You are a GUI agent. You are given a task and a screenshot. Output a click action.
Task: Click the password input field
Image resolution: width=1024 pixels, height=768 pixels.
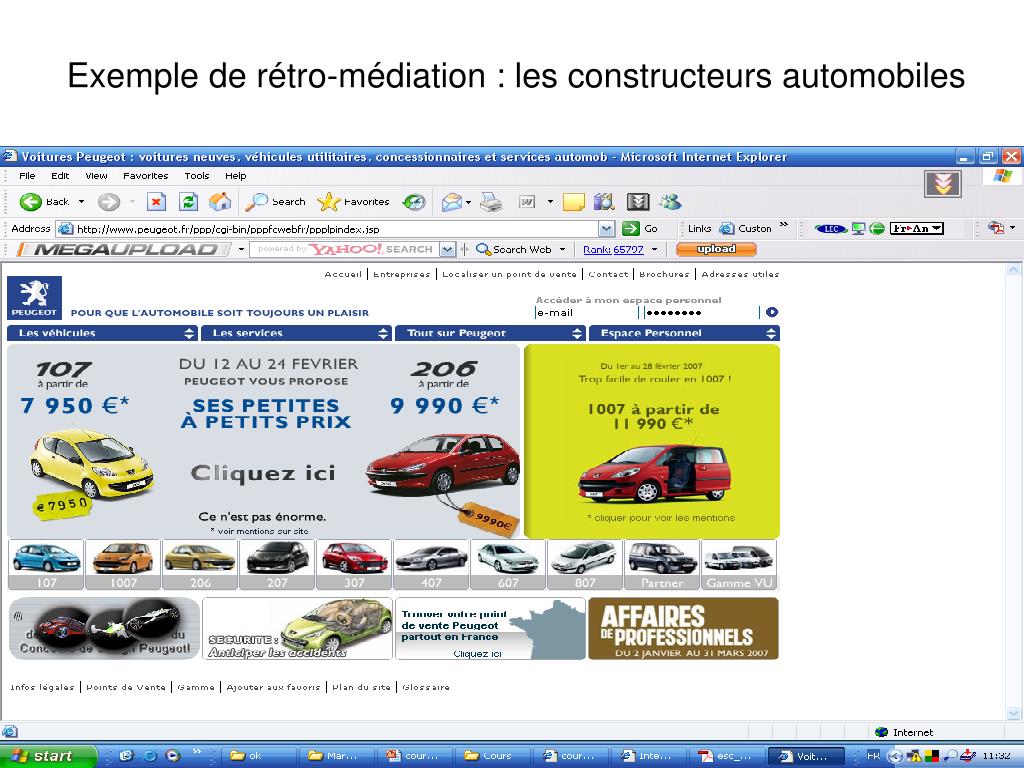701,312
